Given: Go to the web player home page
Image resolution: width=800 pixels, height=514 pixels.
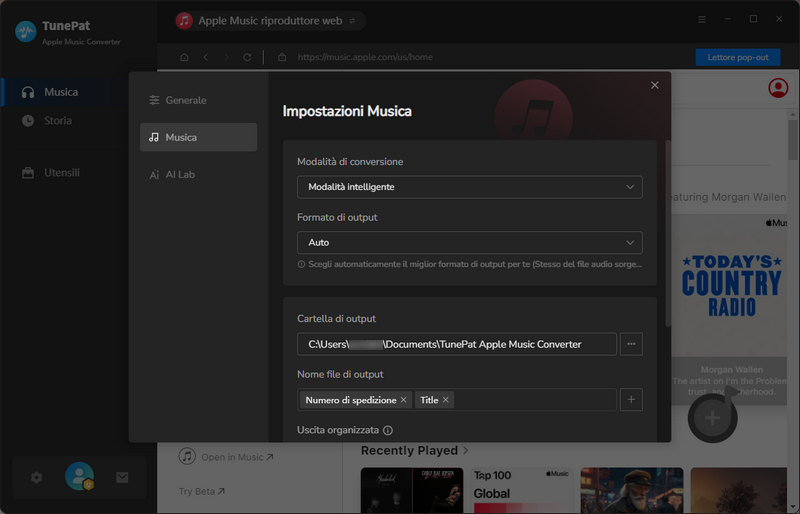Looking at the screenshot, I should (x=184, y=57).
